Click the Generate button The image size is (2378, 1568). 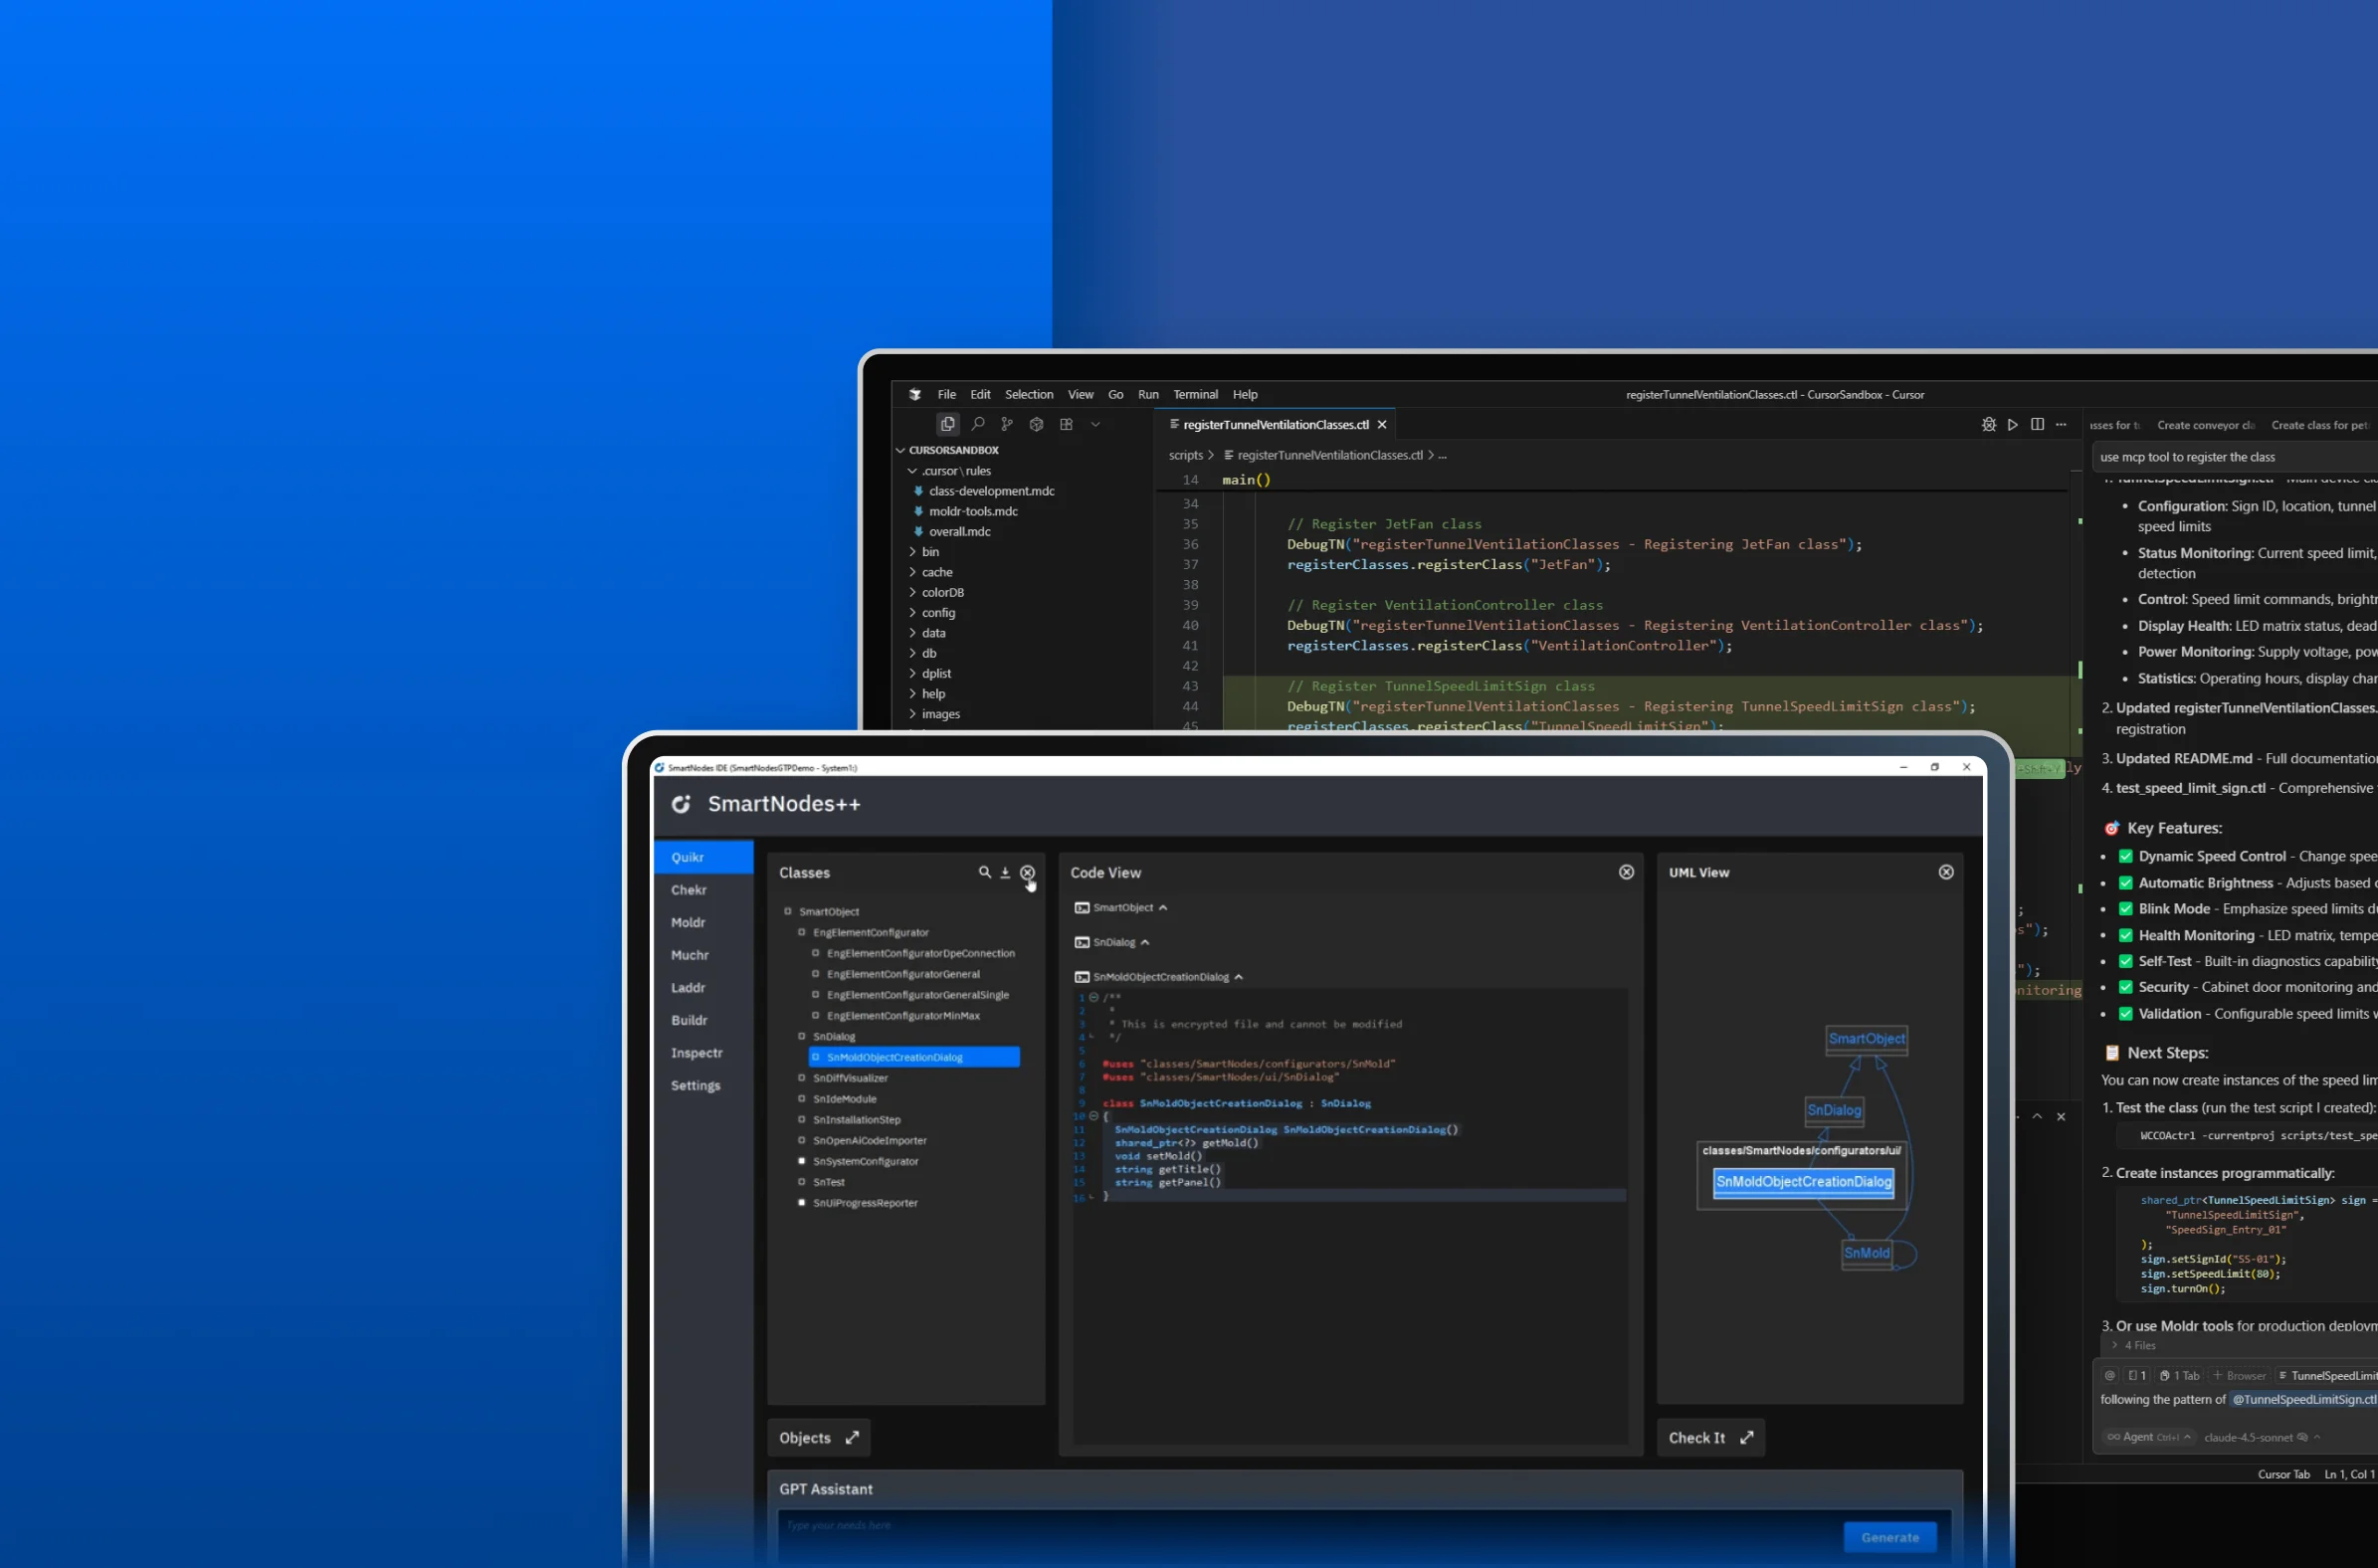coord(1889,1537)
